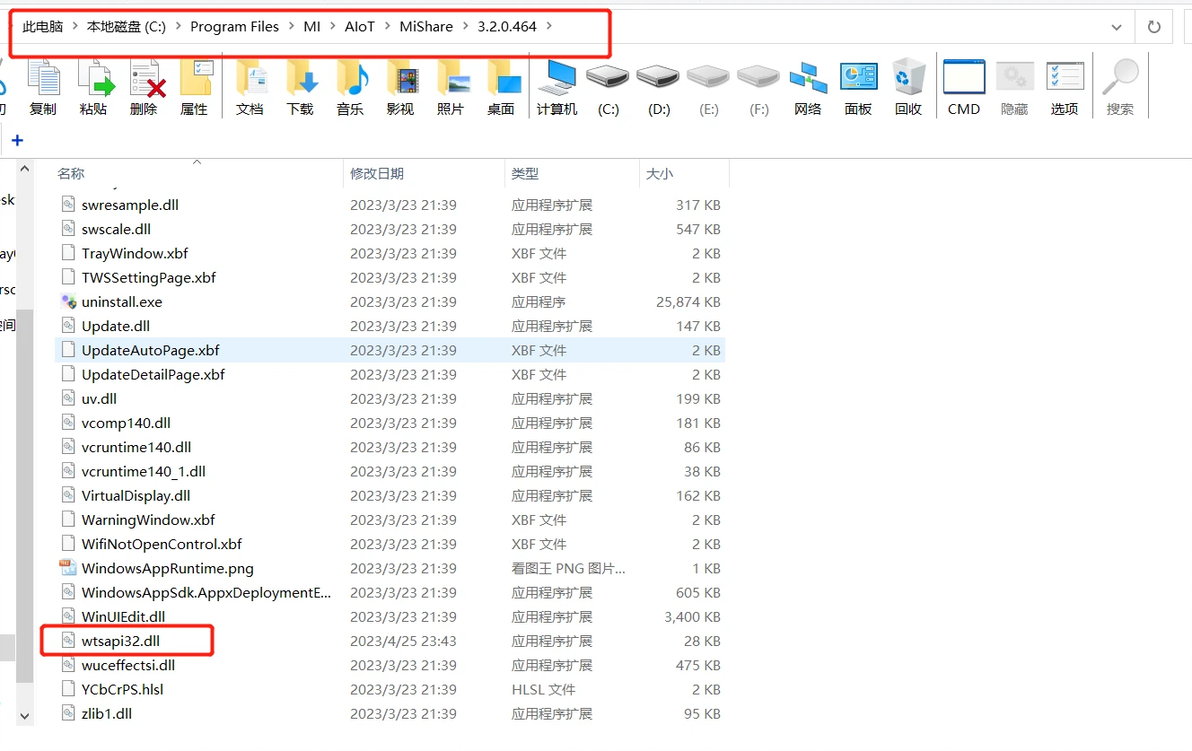
Task: Click the scrollbar down arrow in left pane
Action: point(24,715)
